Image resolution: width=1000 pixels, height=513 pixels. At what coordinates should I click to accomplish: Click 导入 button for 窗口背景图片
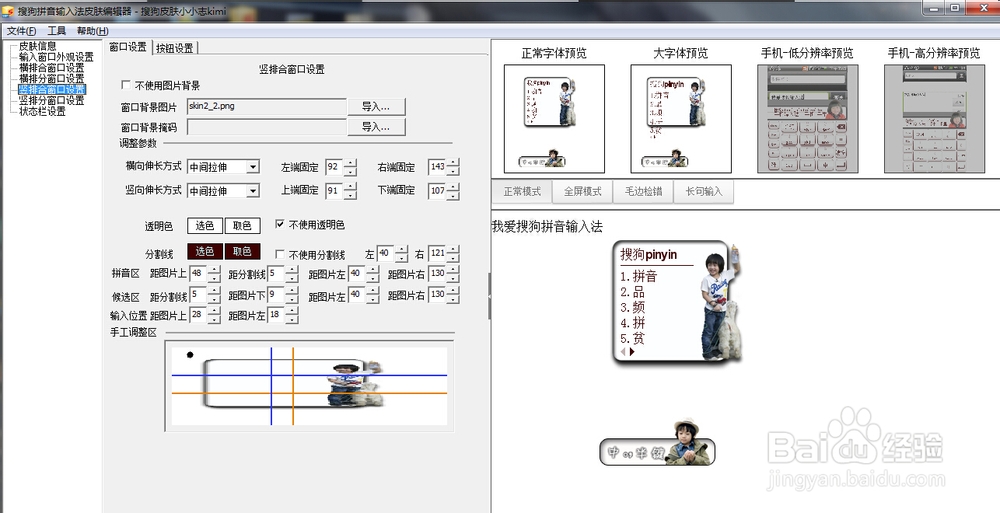377,107
